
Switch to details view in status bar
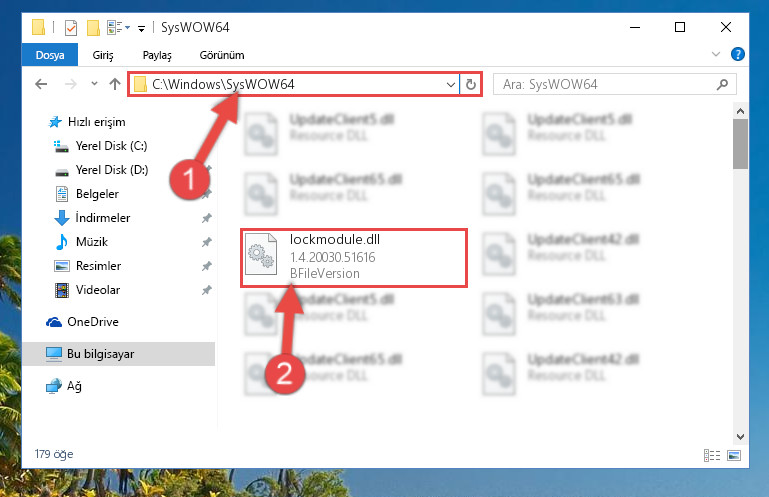[712, 455]
